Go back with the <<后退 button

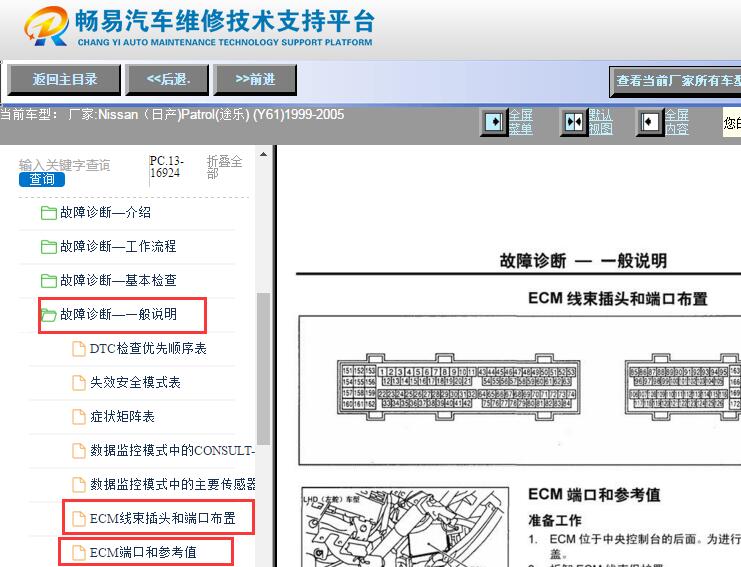[x=167, y=80]
